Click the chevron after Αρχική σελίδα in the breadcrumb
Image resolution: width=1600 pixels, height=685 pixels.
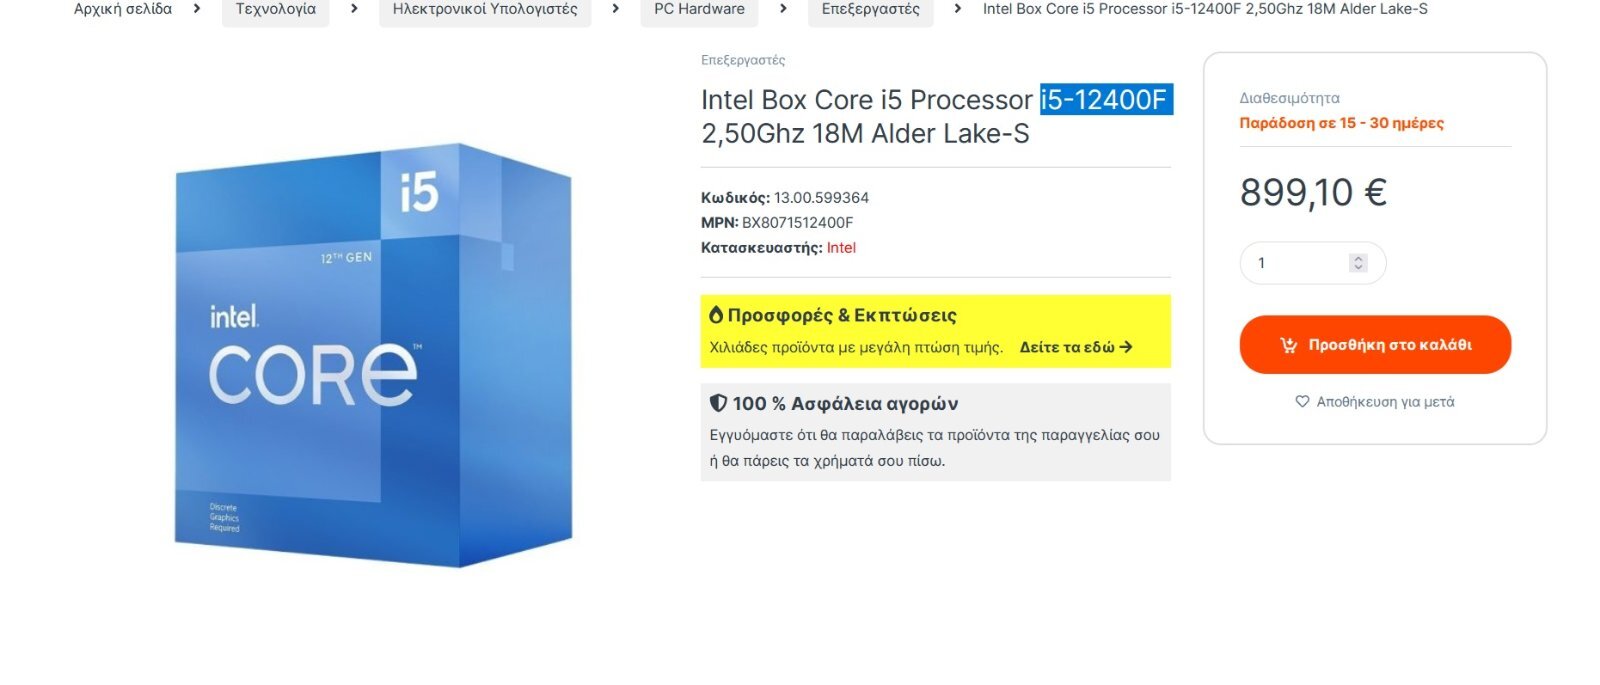point(197,8)
